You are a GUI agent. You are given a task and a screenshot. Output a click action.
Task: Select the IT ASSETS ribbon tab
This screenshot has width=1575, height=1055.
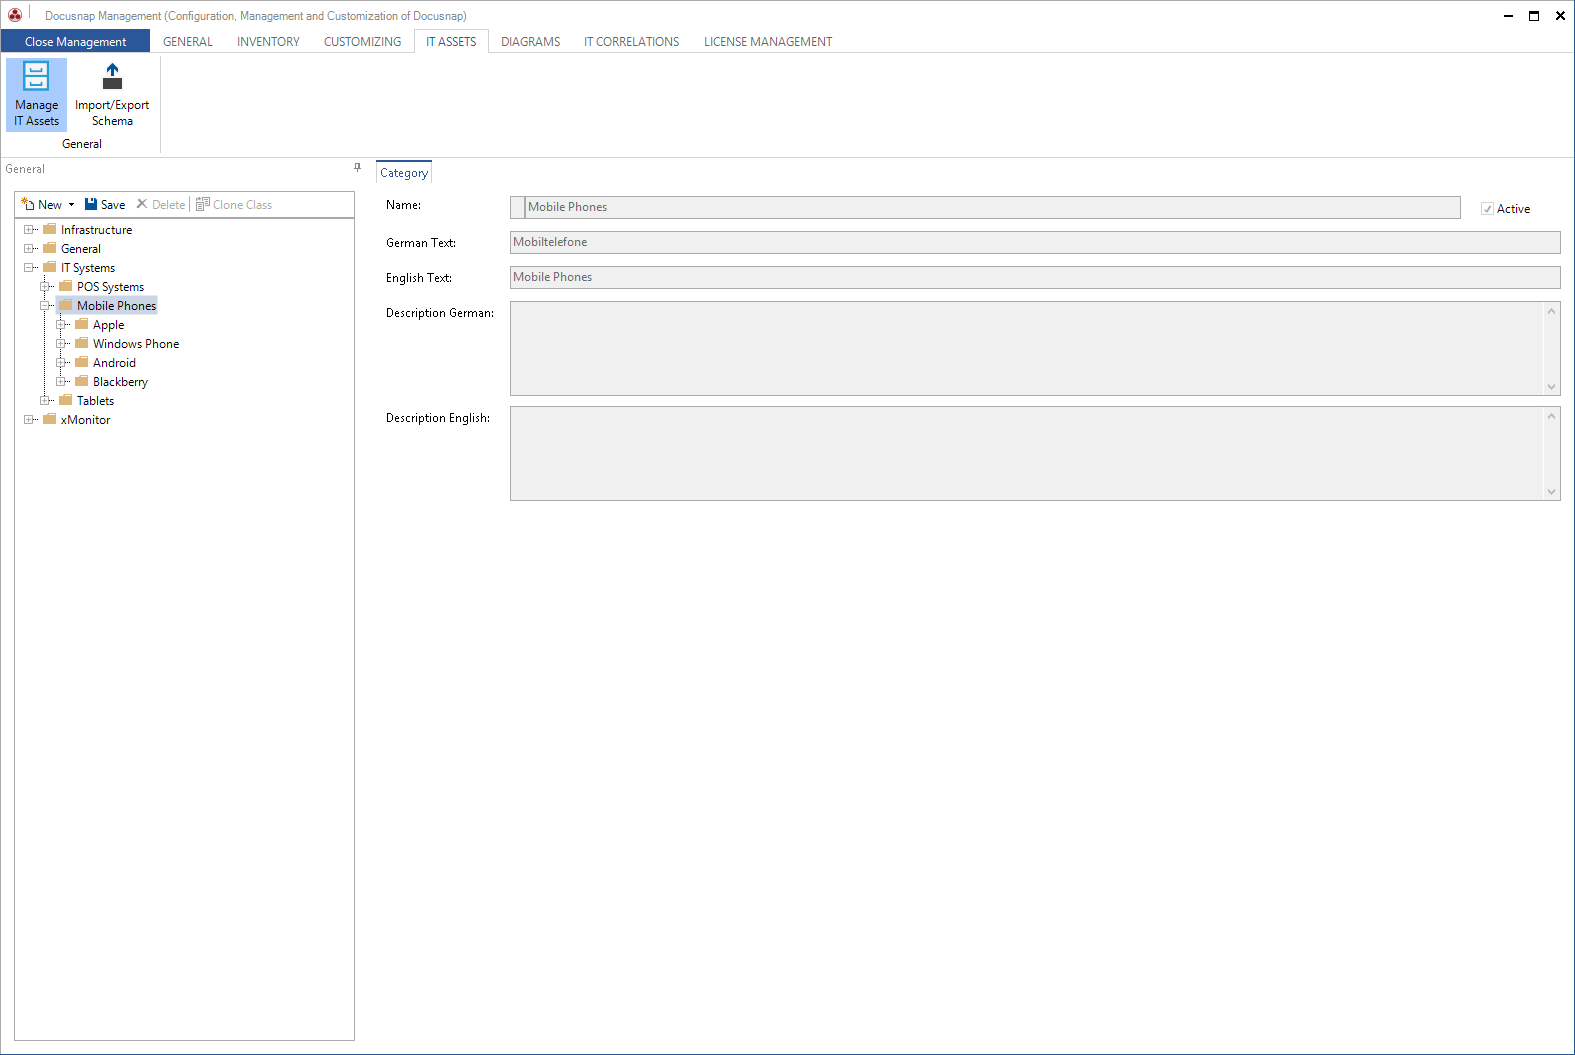coord(451,42)
